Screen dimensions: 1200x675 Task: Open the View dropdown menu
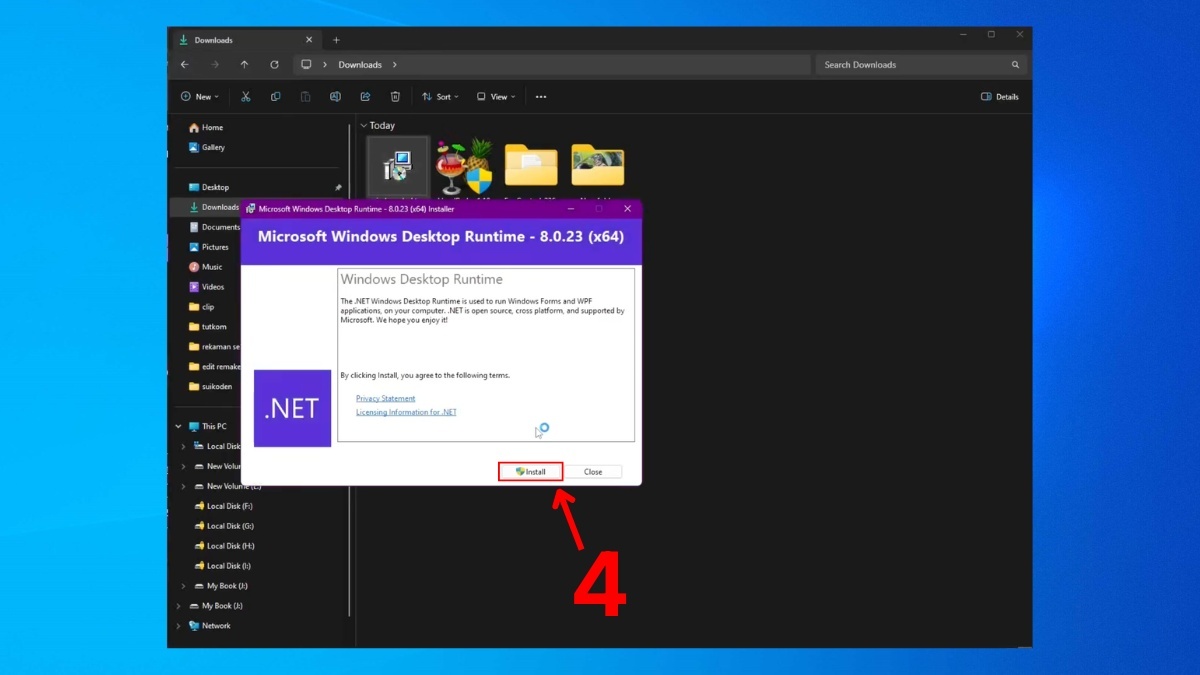click(496, 97)
